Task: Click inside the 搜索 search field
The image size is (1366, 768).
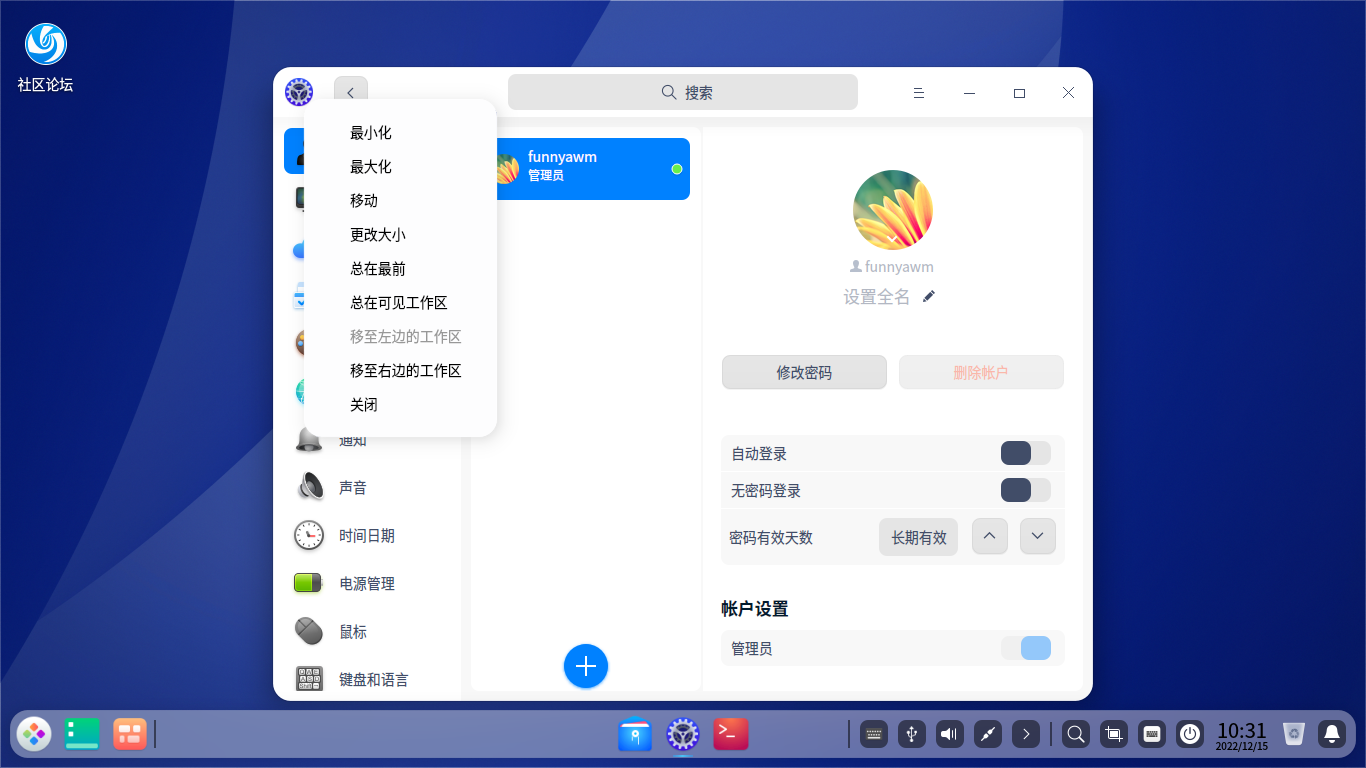Action: [x=683, y=91]
